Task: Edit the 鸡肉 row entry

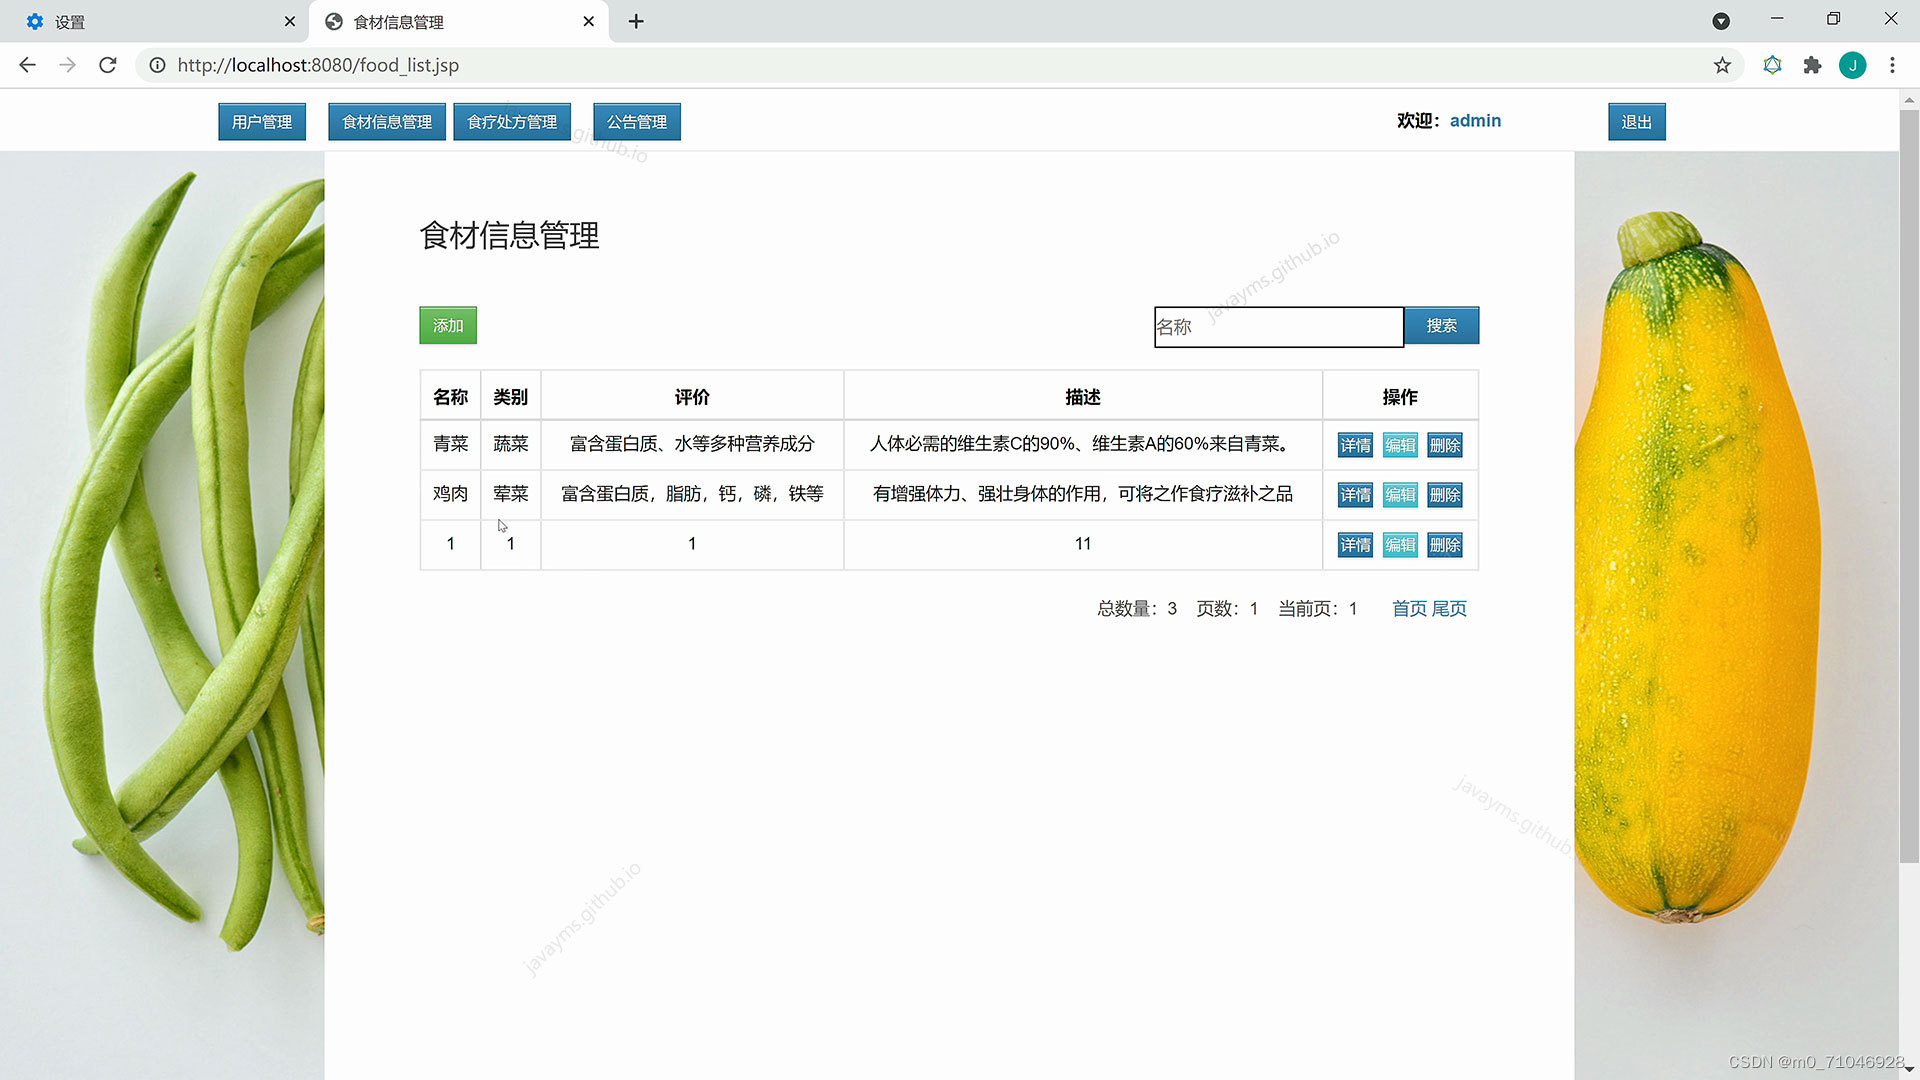Action: pyautogui.click(x=1400, y=495)
